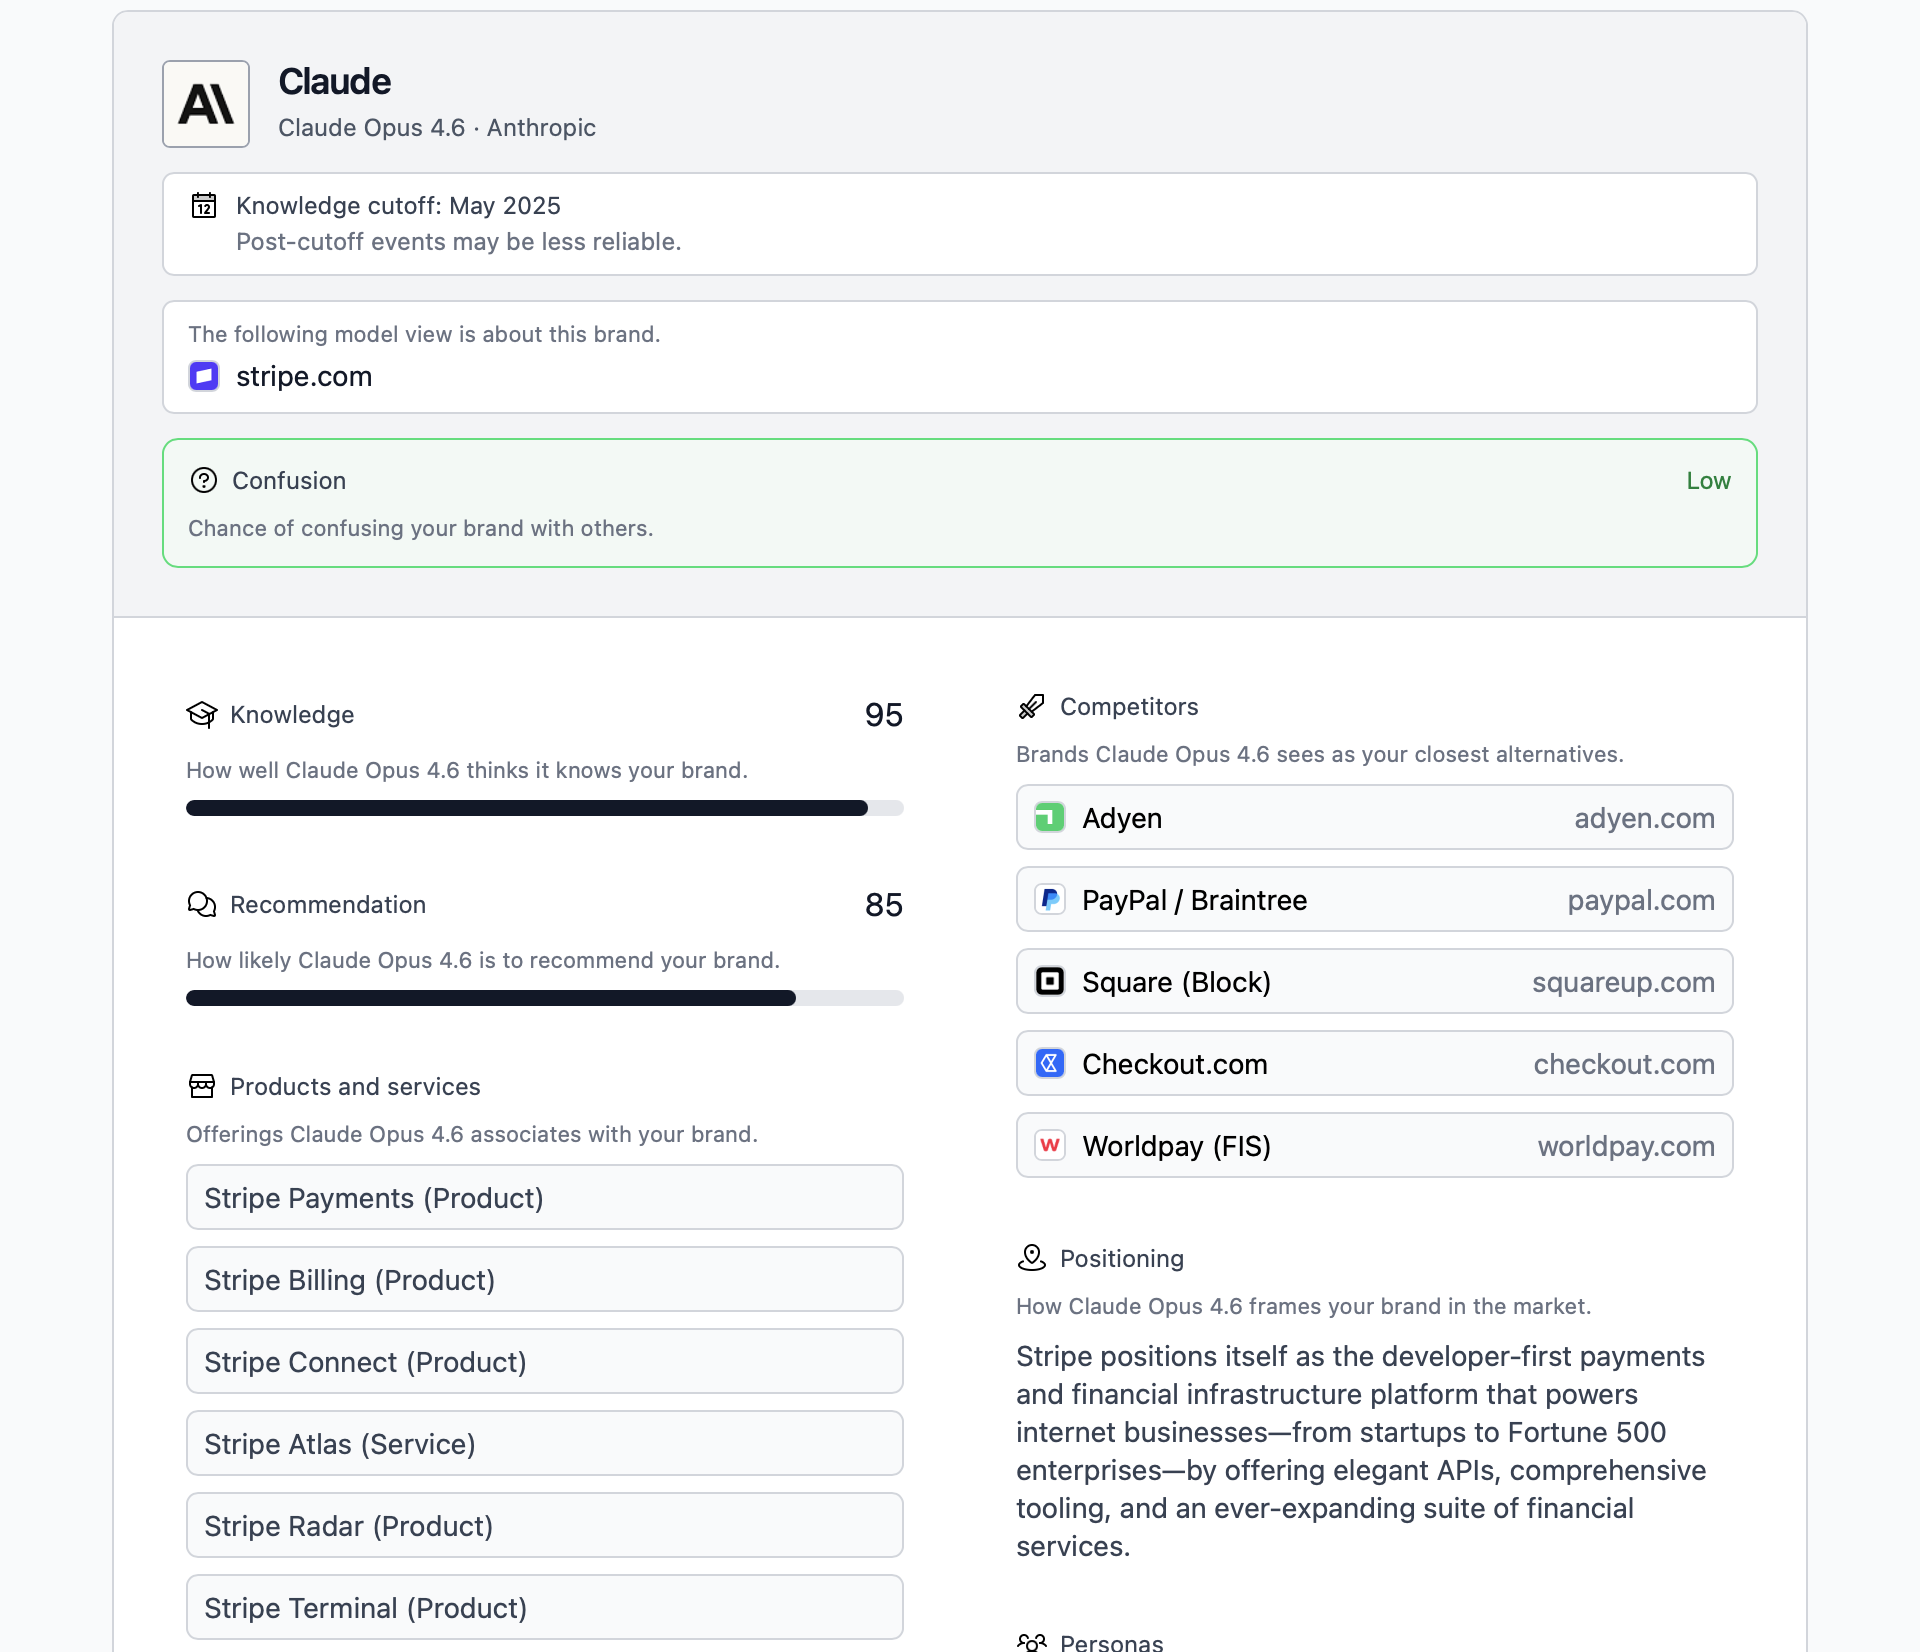Click the Recommendation chat bubbles icon
The image size is (1920, 1652).
(x=202, y=904)
